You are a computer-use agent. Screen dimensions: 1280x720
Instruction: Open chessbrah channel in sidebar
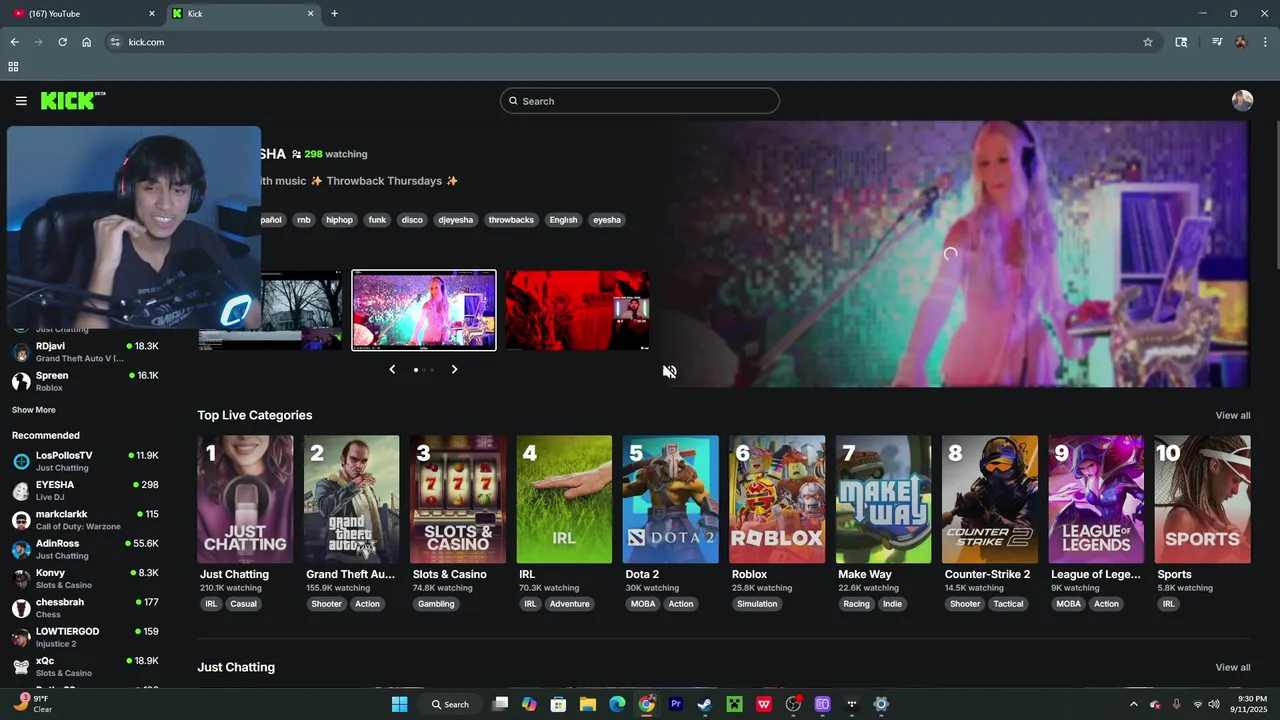[85, 608]
